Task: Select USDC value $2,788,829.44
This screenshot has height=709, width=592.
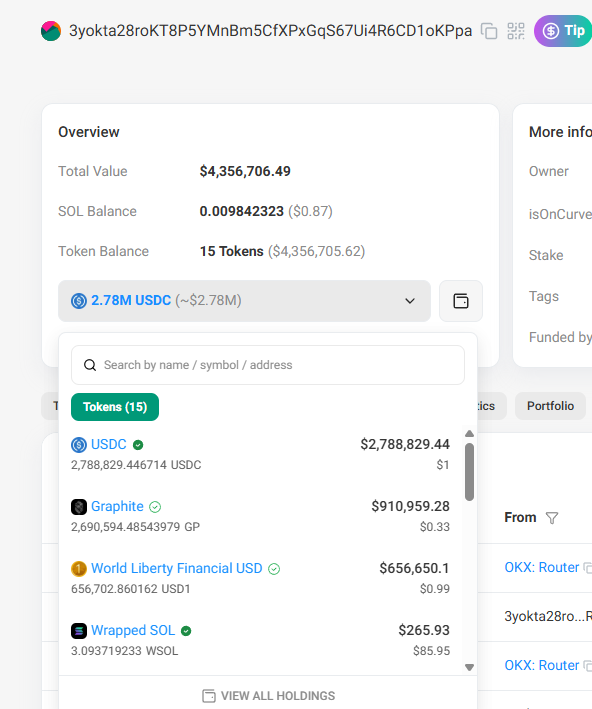Action: pyautogui.click(x=405, y=444)
